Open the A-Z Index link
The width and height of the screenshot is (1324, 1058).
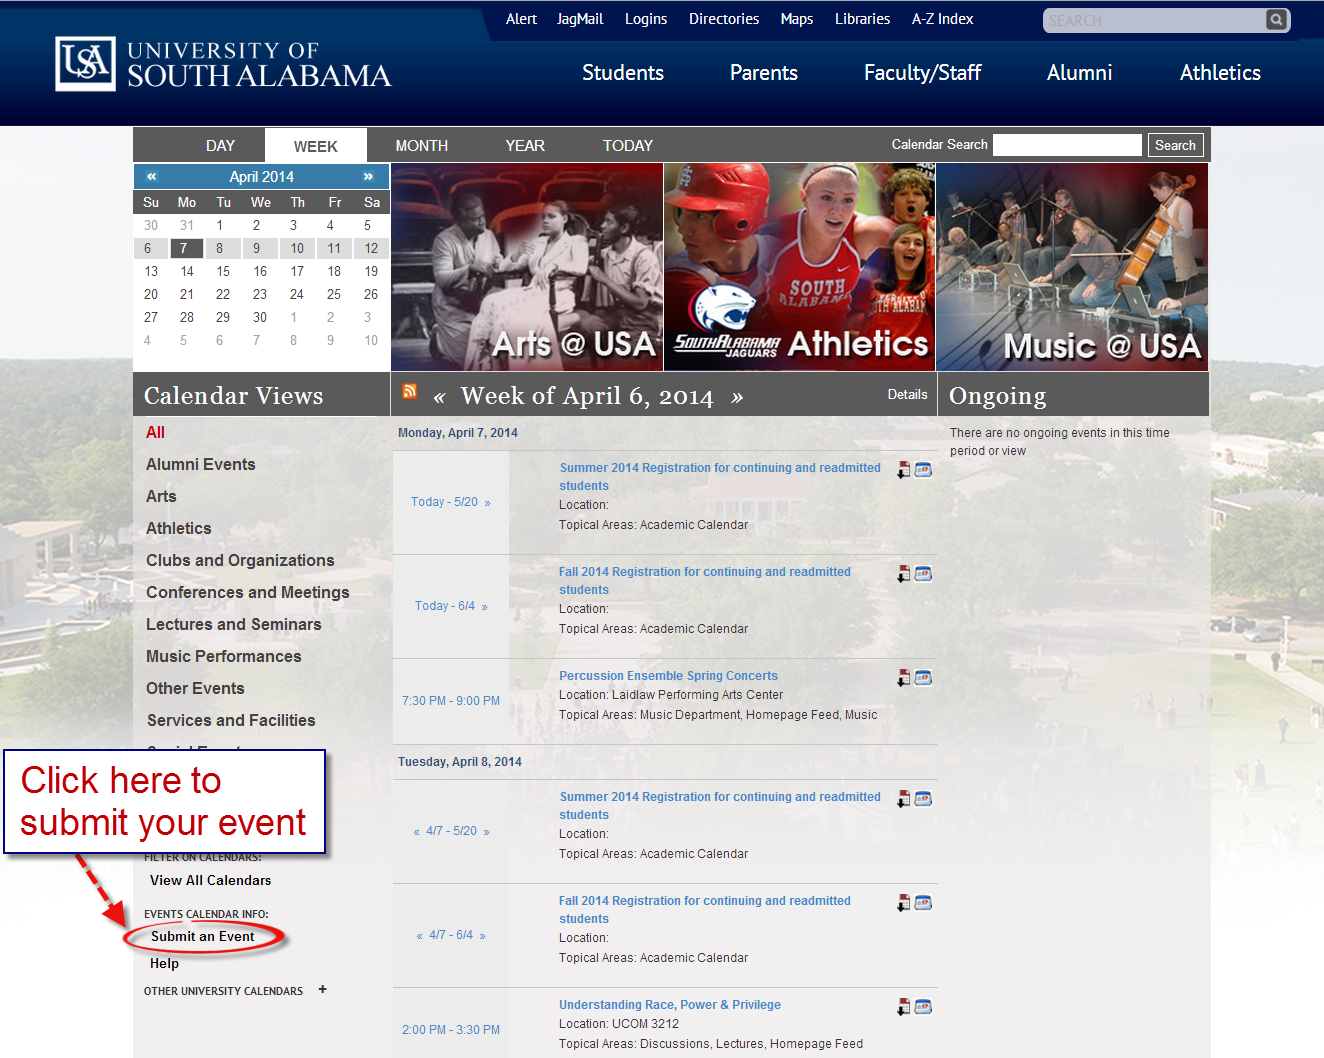[943, 19]
